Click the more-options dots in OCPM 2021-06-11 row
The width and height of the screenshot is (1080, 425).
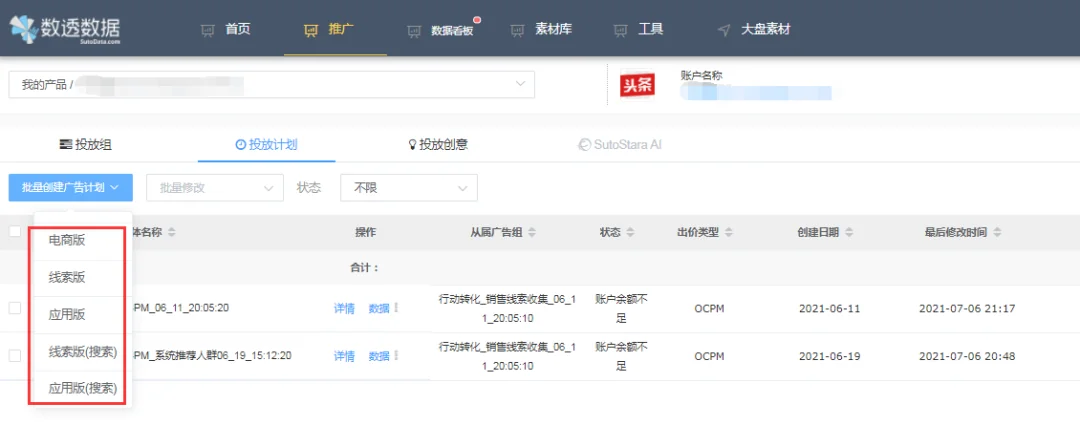tap(396, 308)
